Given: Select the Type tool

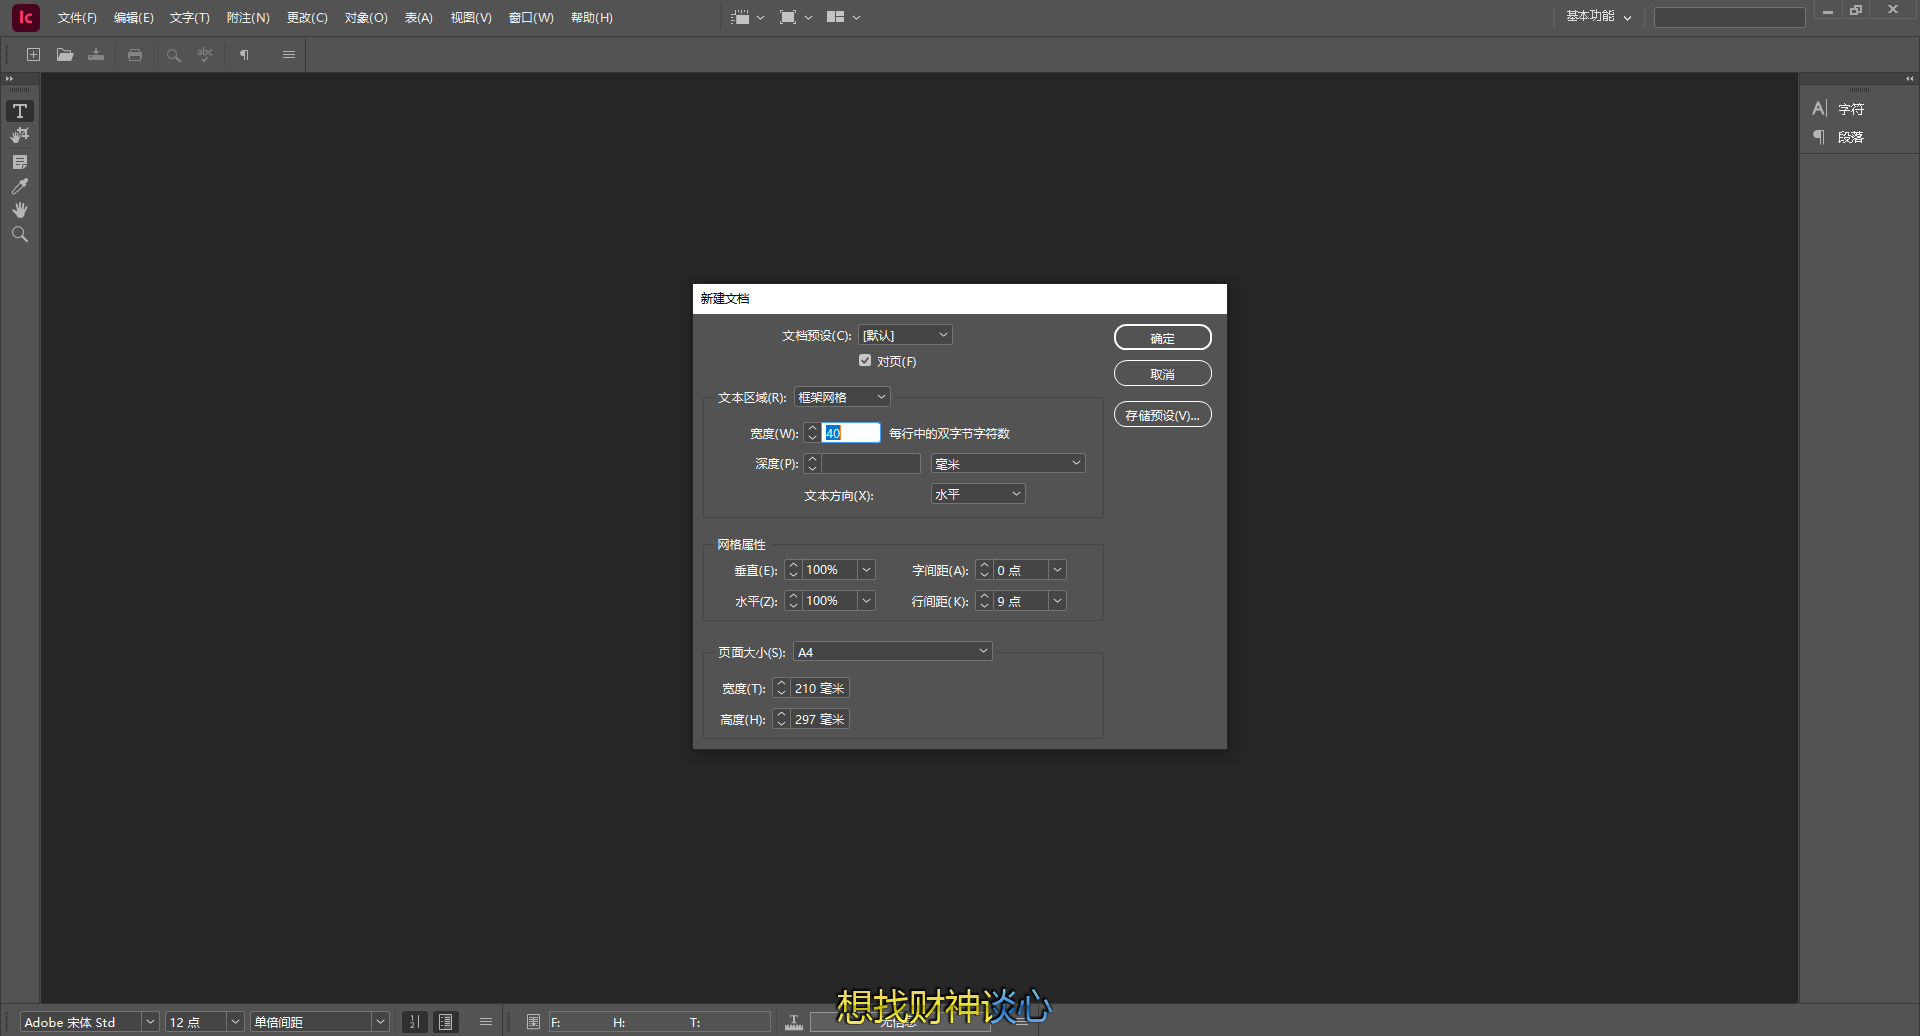Looking at the screenshot, I should 19,111.
